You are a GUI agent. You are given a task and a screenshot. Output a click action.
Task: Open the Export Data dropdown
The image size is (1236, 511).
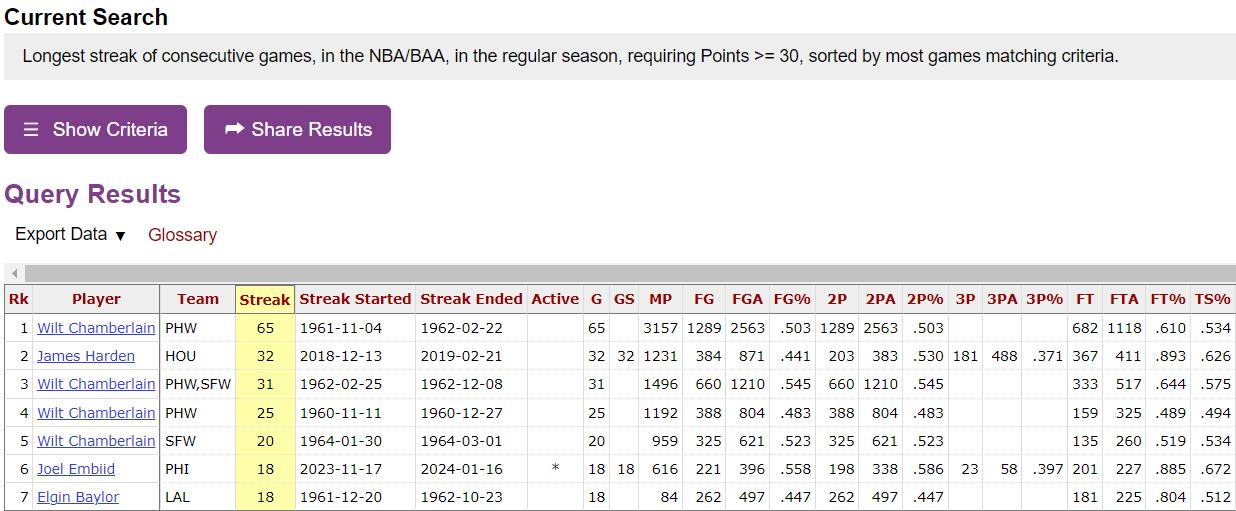click(70, 234)
